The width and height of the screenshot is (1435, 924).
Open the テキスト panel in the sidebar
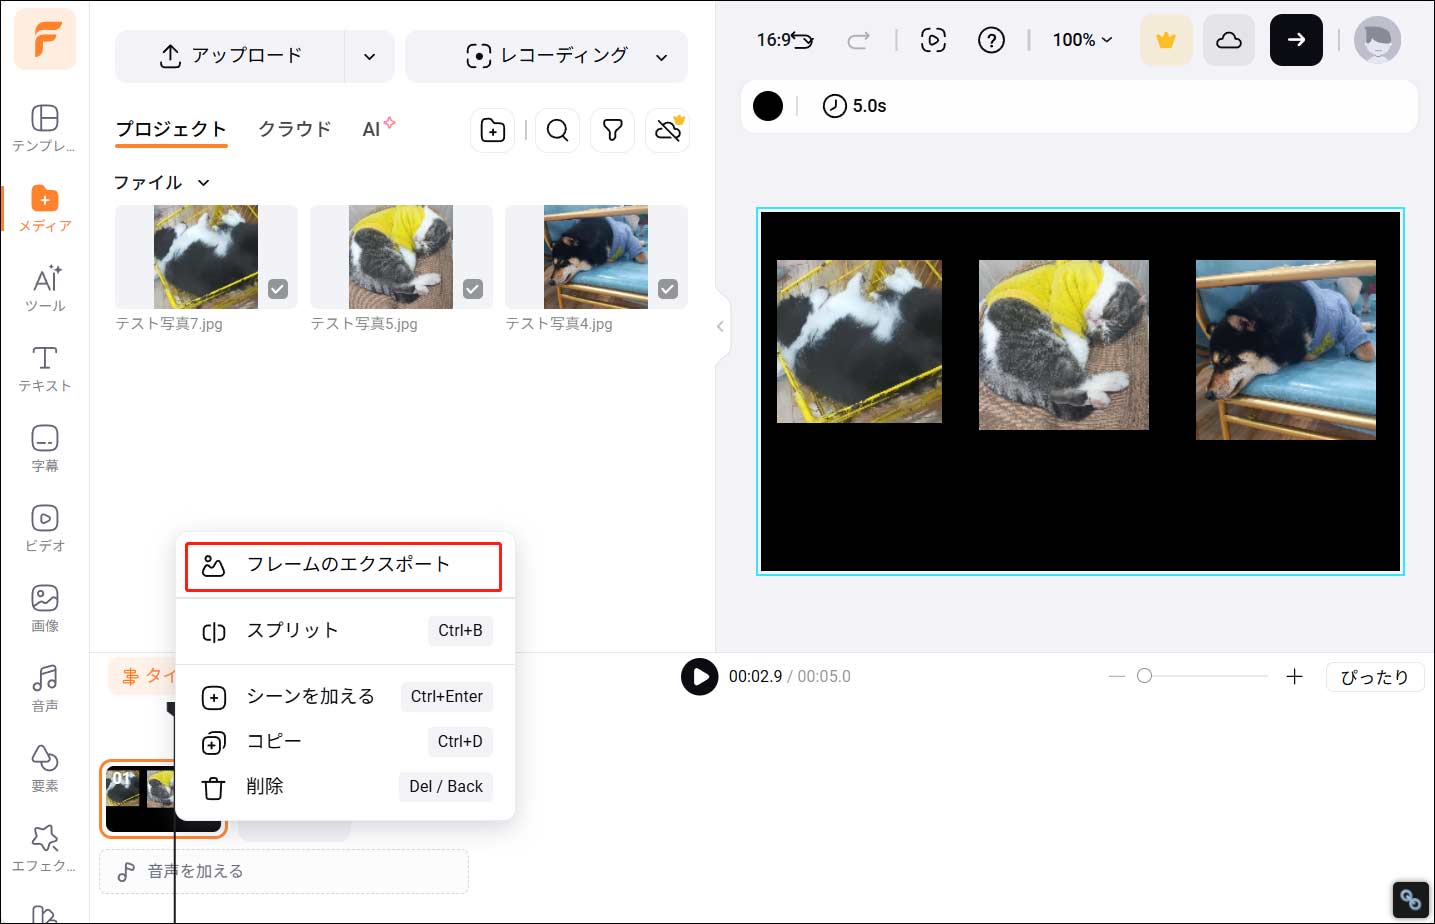click(x=44, y=368)
